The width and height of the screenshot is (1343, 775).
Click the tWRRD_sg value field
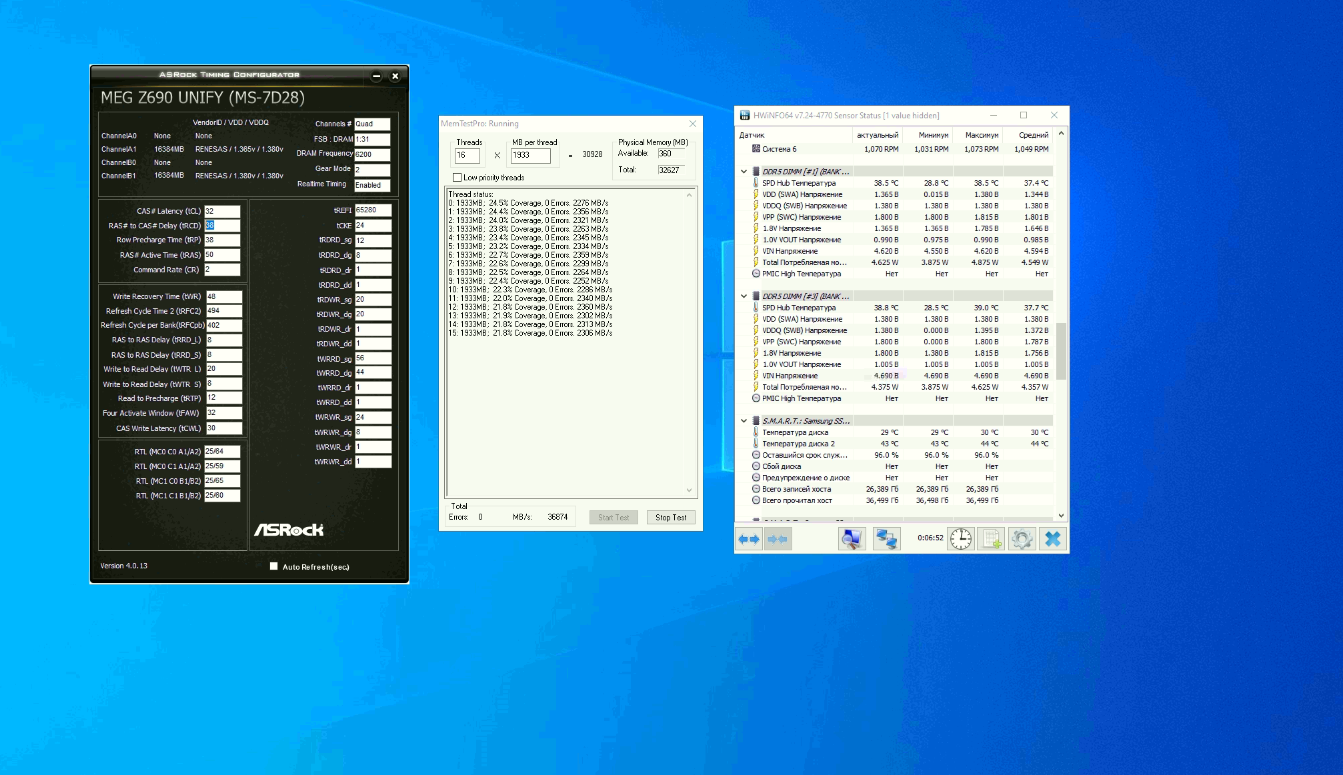373,357
